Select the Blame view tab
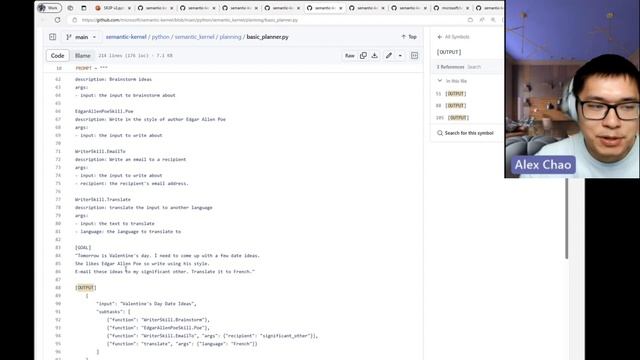This screenshot has height=360, width=640. tap(82, 56)
